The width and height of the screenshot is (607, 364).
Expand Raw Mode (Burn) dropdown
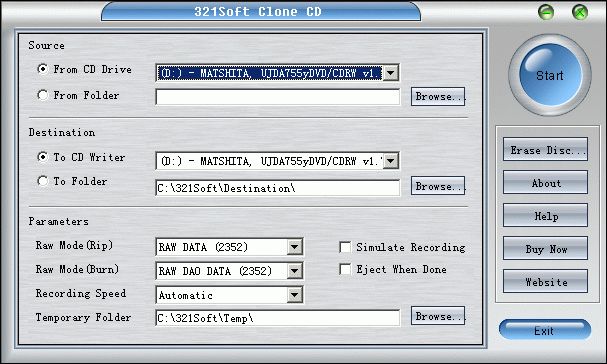point(295,271)
